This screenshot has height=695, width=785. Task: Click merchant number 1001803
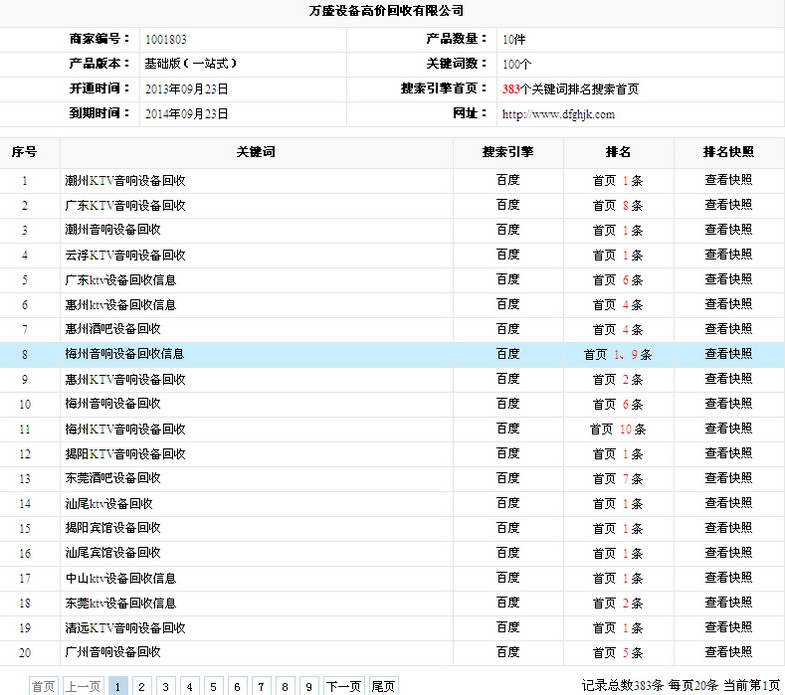(x=166, y=40)
